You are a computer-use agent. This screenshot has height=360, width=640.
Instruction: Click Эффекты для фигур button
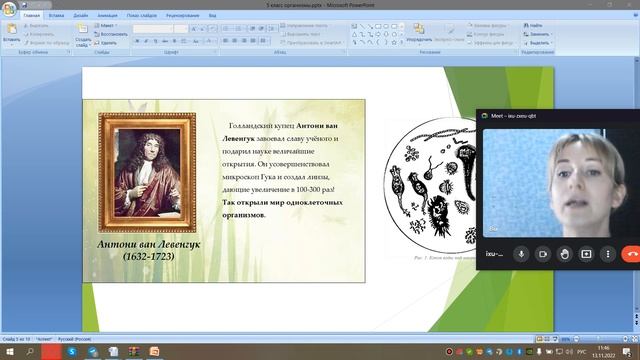pos(491,43)
